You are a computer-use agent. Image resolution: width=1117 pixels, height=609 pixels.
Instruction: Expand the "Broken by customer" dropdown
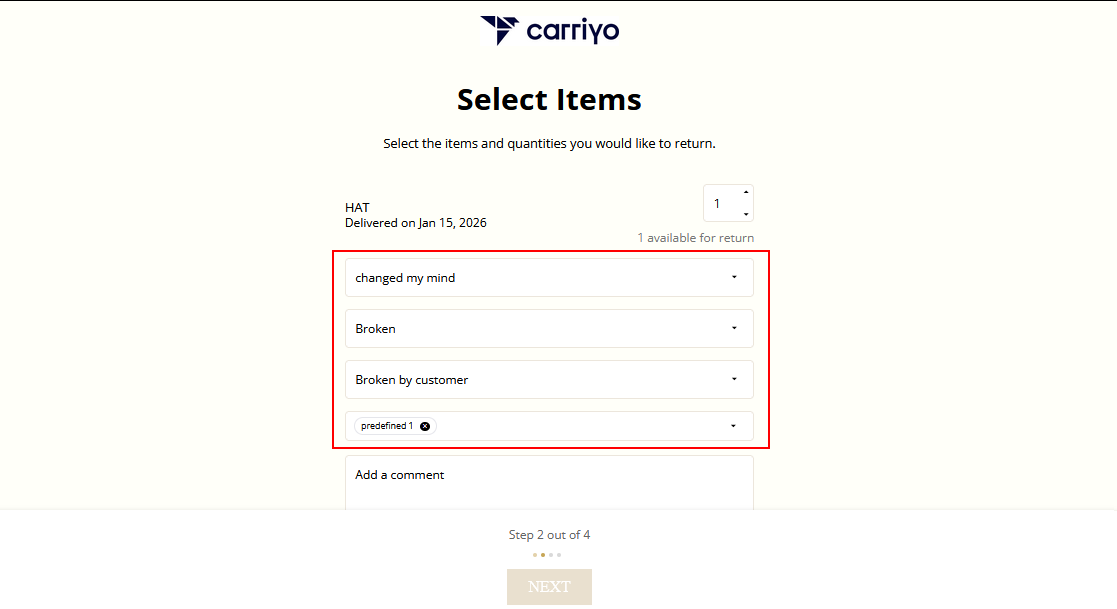549,380
